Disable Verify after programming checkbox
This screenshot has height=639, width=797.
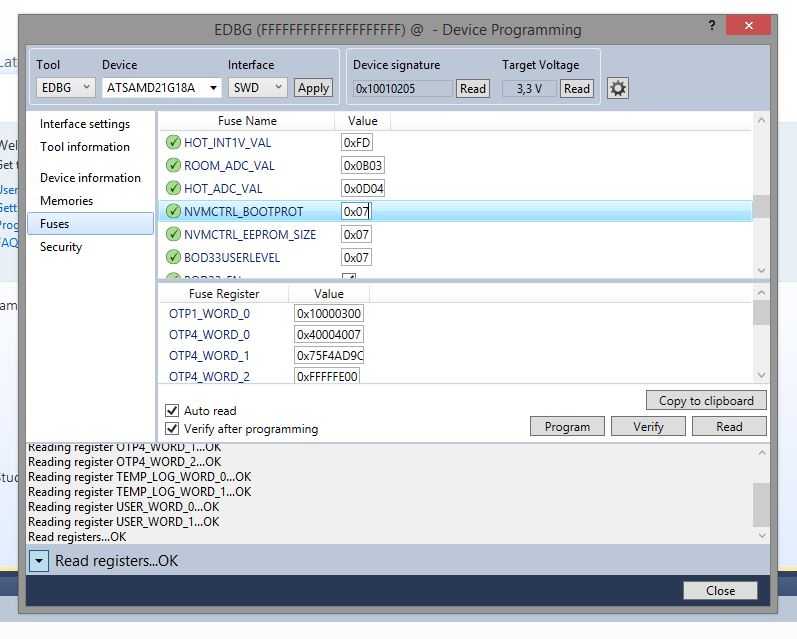172,429
